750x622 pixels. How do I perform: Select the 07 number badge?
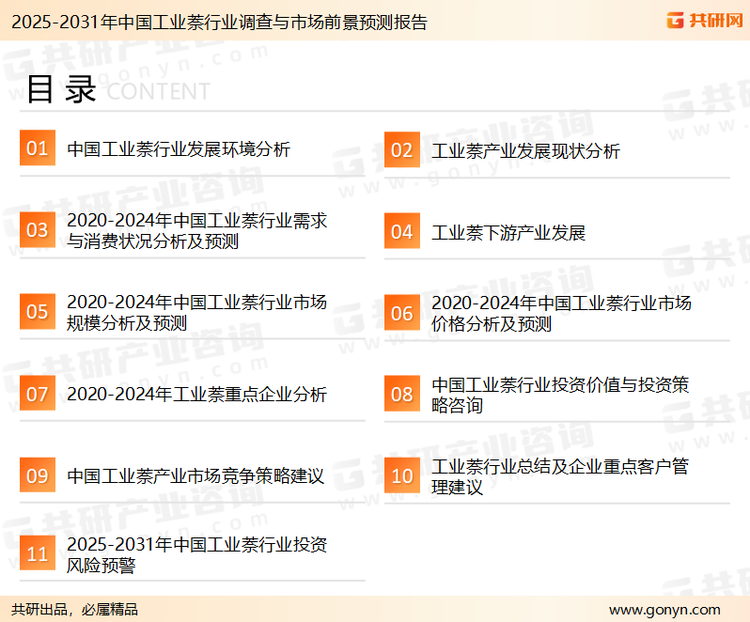click(37, 394)
